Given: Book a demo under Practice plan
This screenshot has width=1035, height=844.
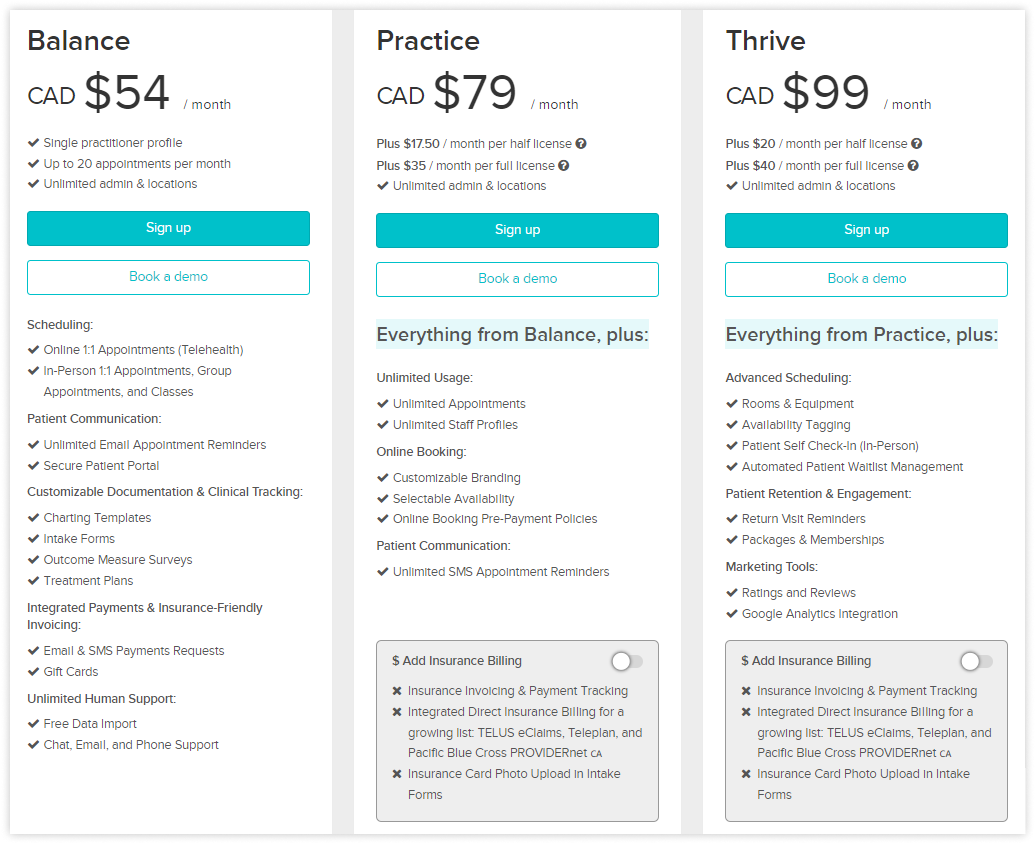Looking at the screenshot, I should click(x=518, y=279).
